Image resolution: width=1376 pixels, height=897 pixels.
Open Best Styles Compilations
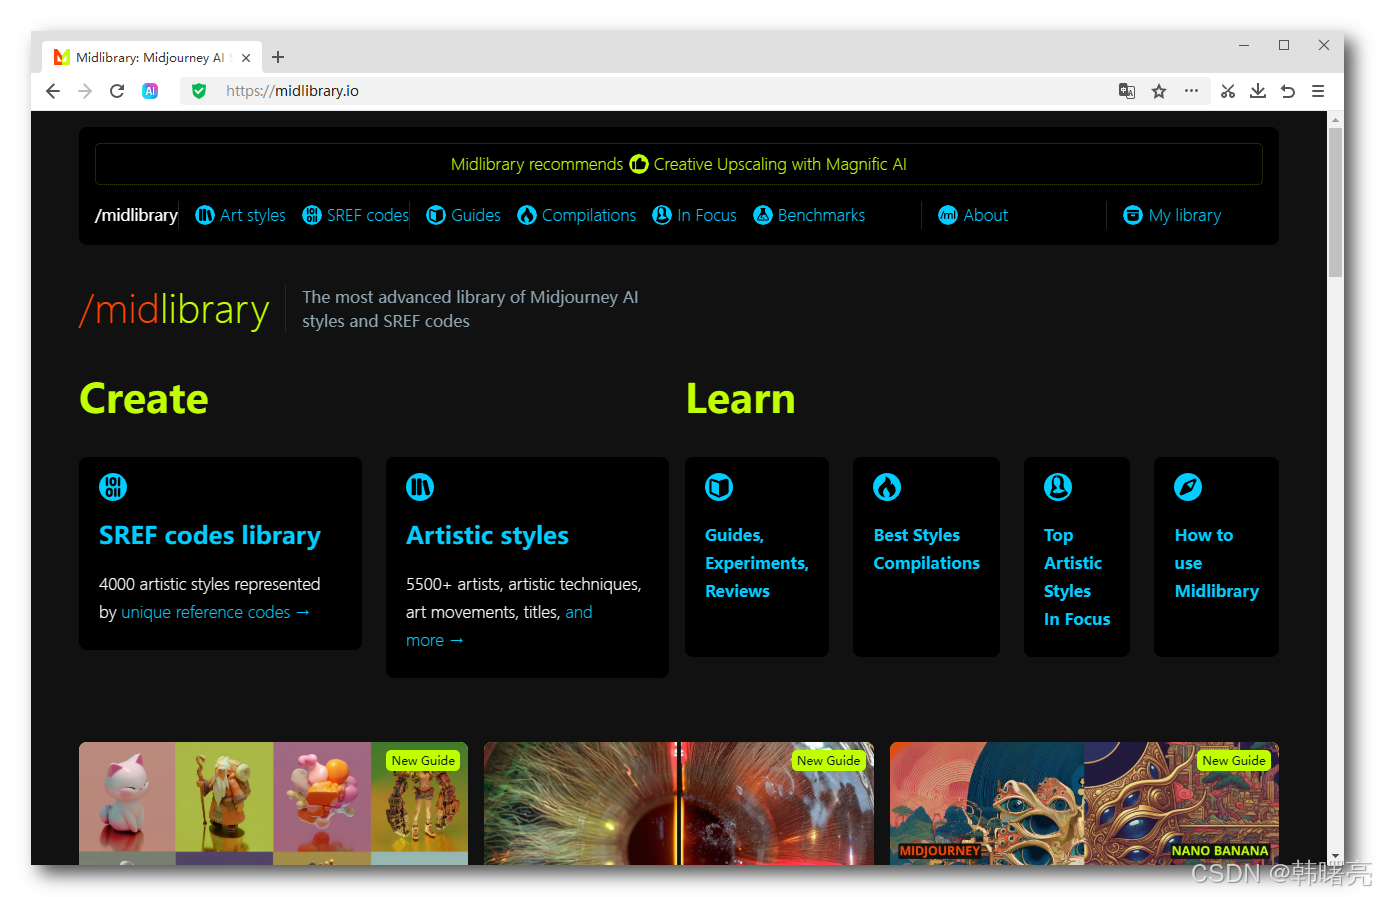click(x=926, y=549)
